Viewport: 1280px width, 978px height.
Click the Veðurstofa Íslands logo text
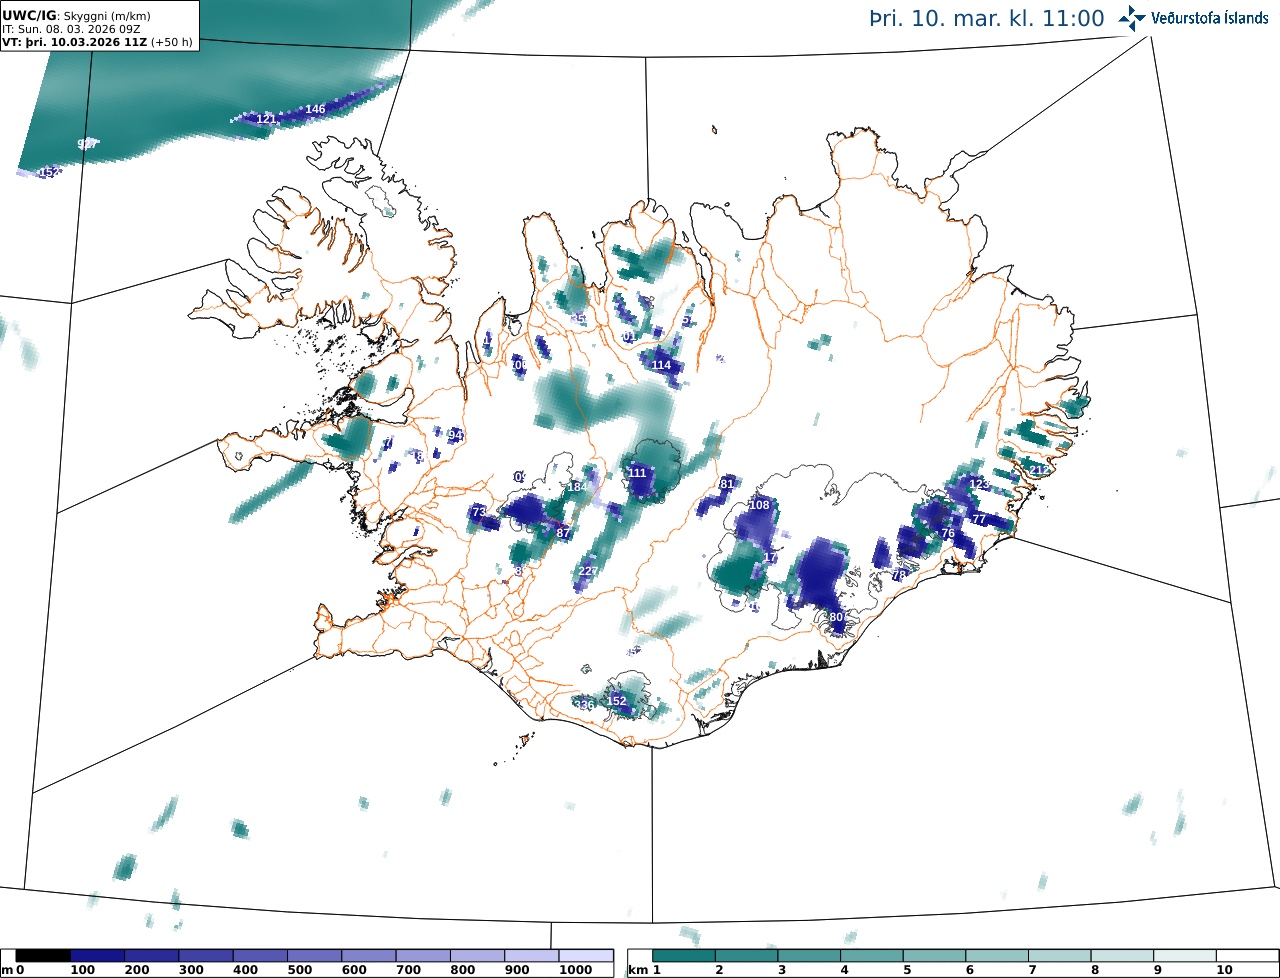pyautogui.click(x=1210, y=18)
